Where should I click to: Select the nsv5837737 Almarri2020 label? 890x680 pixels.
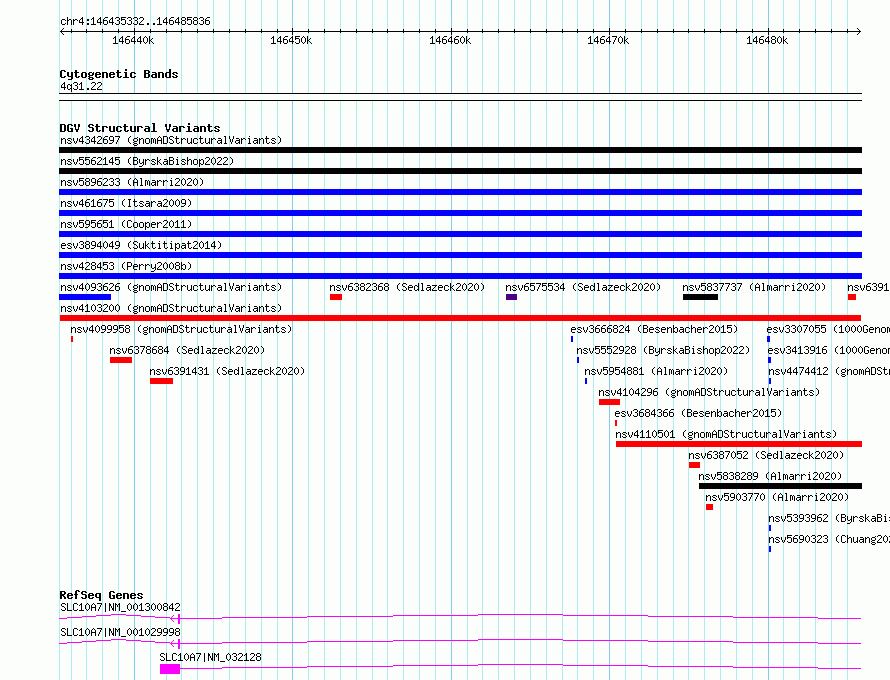pyautogui.click(x=754, y=287)
